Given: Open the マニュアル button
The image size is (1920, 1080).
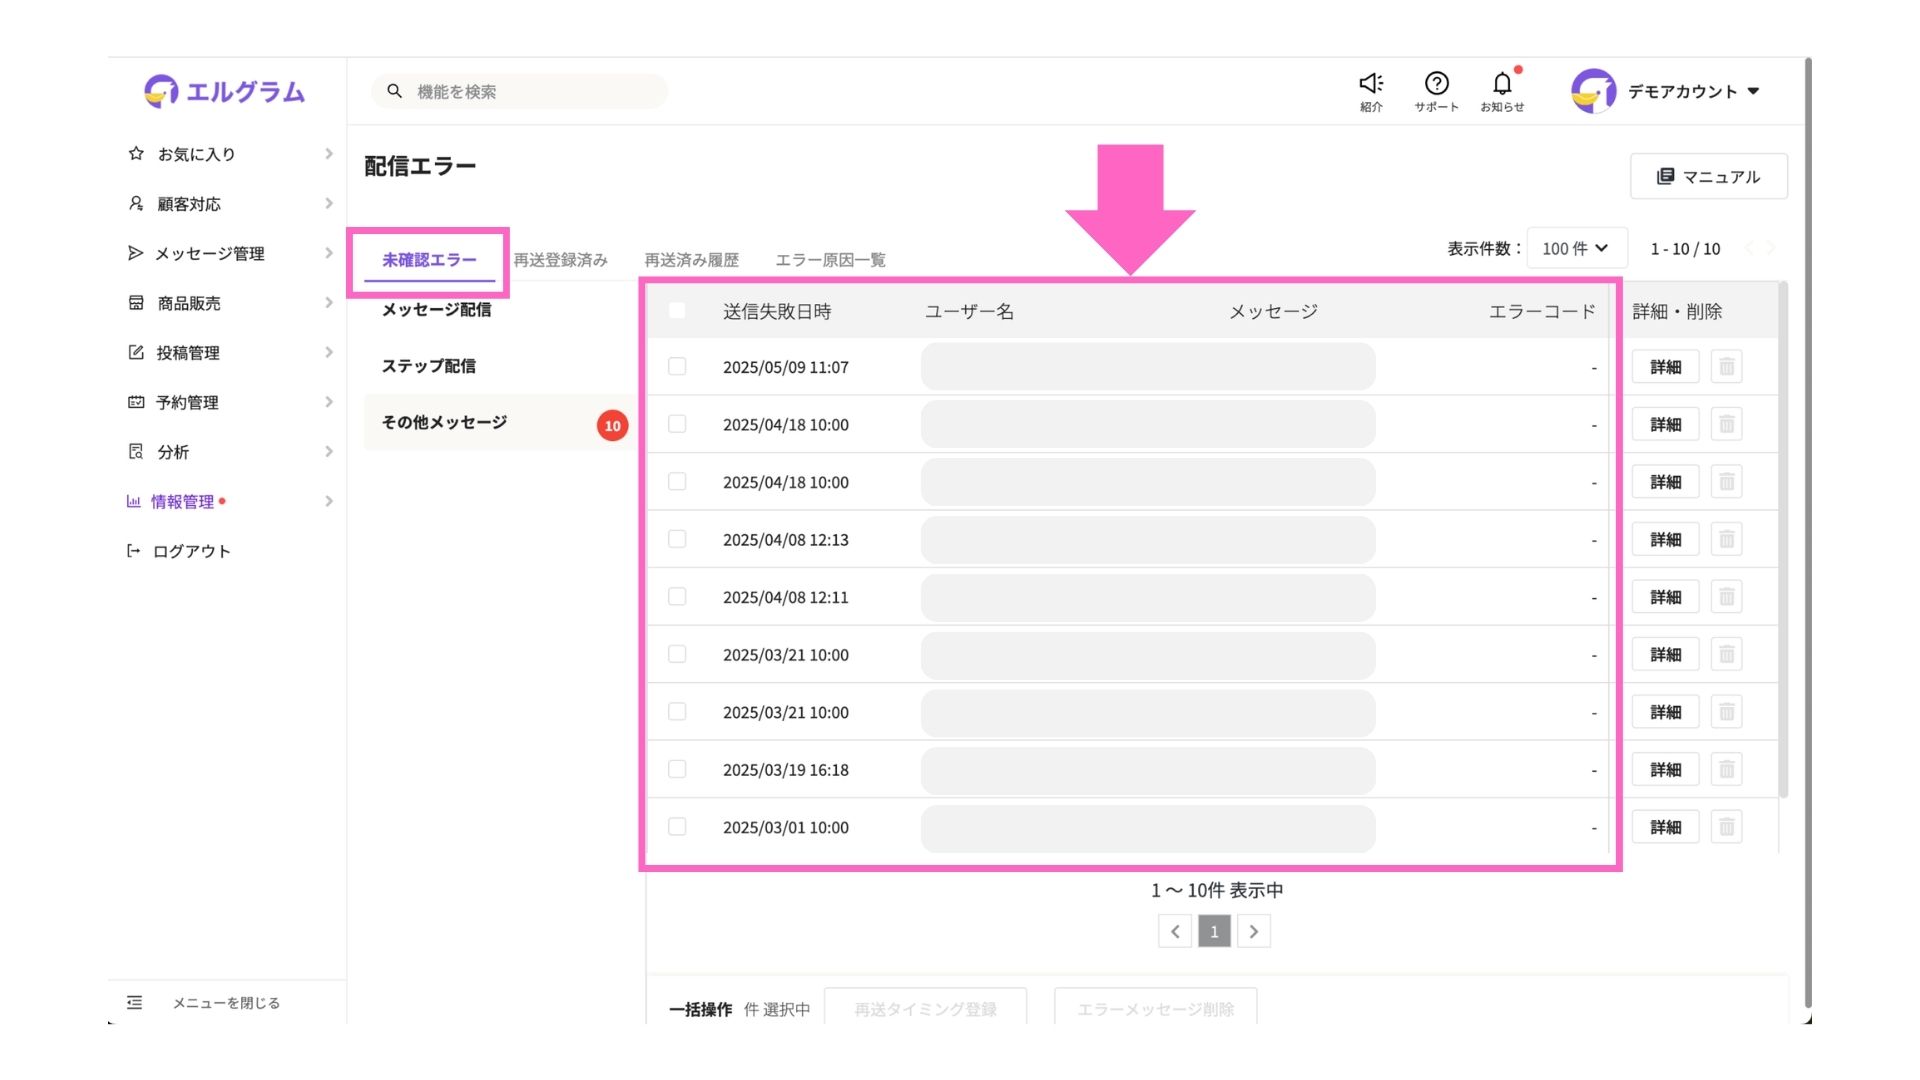Looking at the screenshot, I should (1708, 176).
